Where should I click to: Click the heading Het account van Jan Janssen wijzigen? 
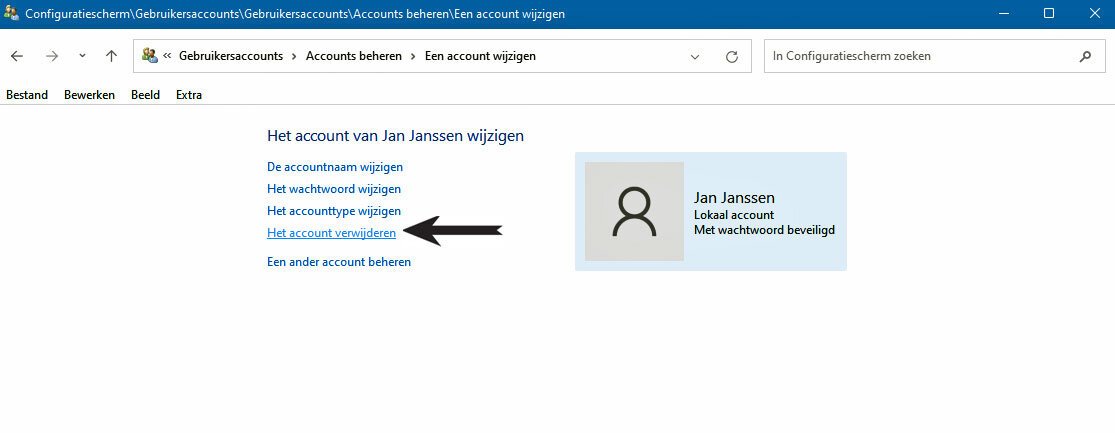[x=395, y=136]
